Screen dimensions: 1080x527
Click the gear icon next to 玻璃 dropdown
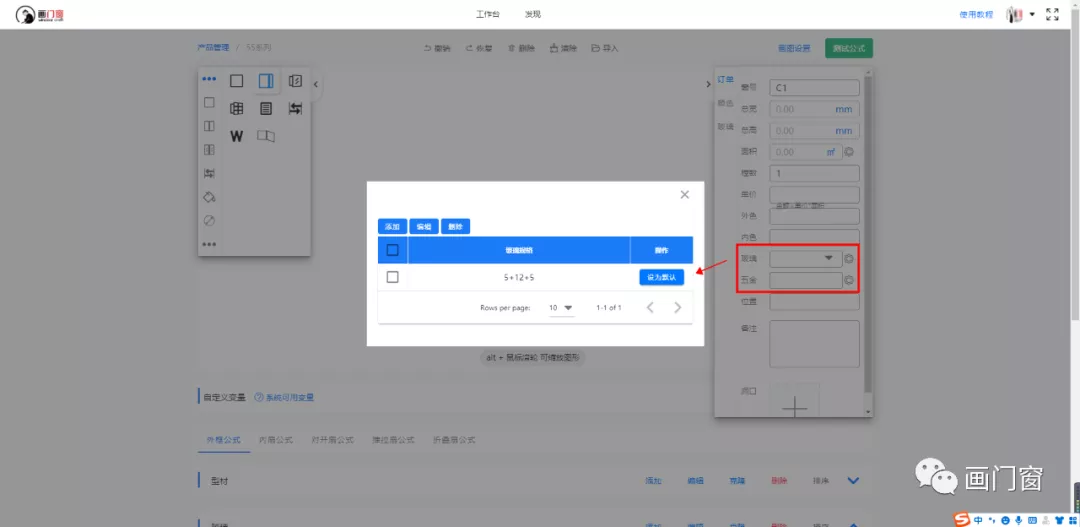pyautogui.click(x=849, y=259)
